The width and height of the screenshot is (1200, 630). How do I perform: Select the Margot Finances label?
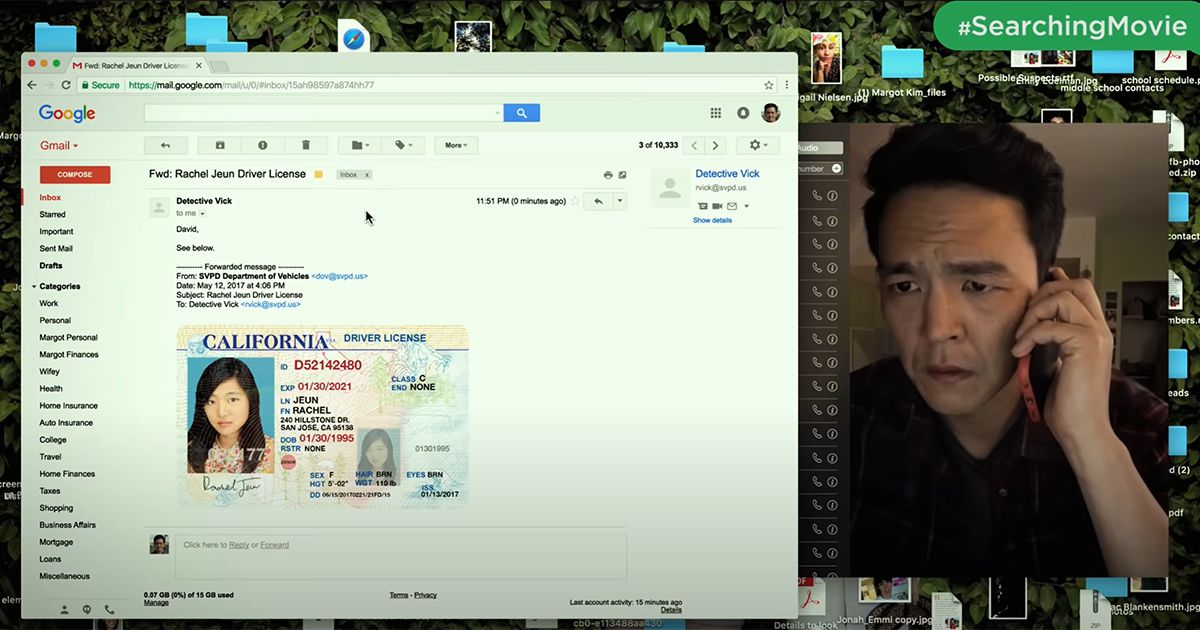coord(69,354)
